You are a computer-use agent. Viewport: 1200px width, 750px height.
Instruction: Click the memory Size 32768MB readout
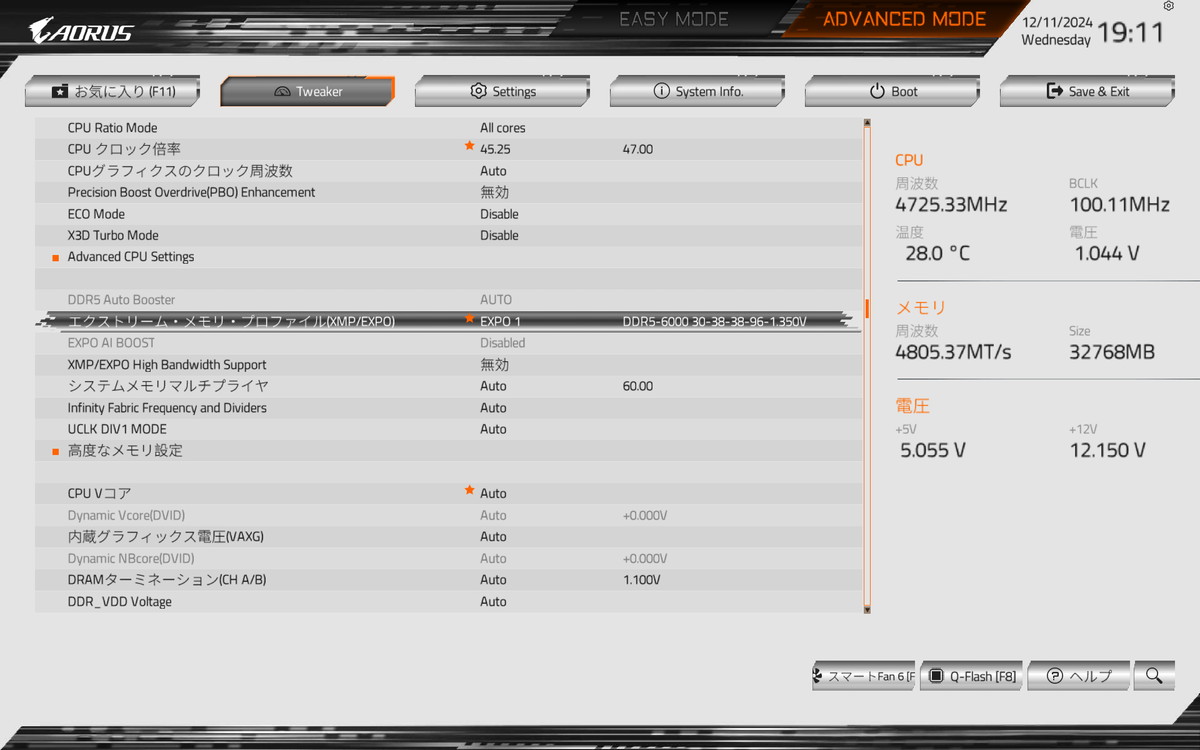pos(1111,352)
